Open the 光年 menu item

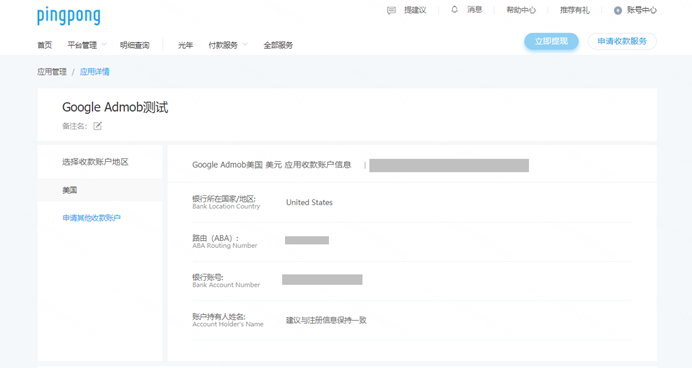pyautogui.click(x=185, y=45)
